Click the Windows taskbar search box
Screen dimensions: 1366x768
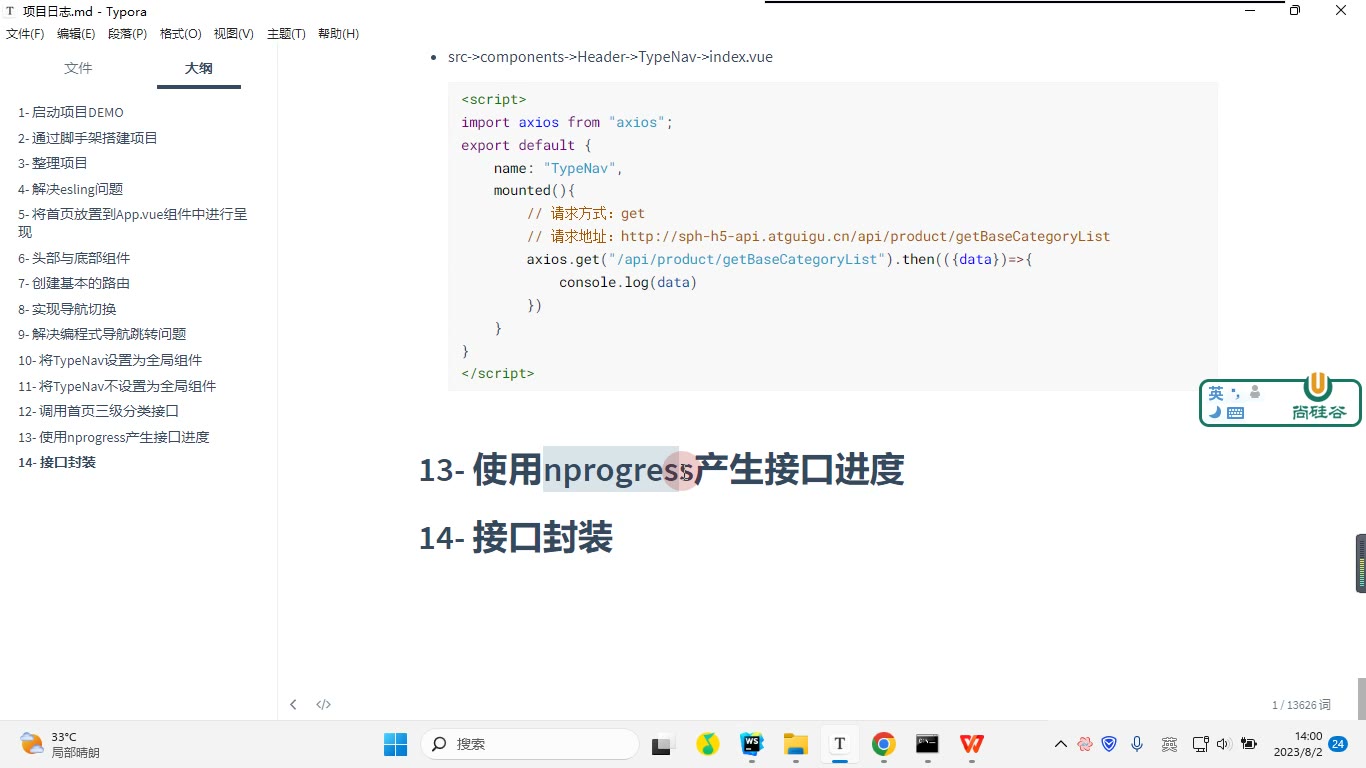point(530,744)
